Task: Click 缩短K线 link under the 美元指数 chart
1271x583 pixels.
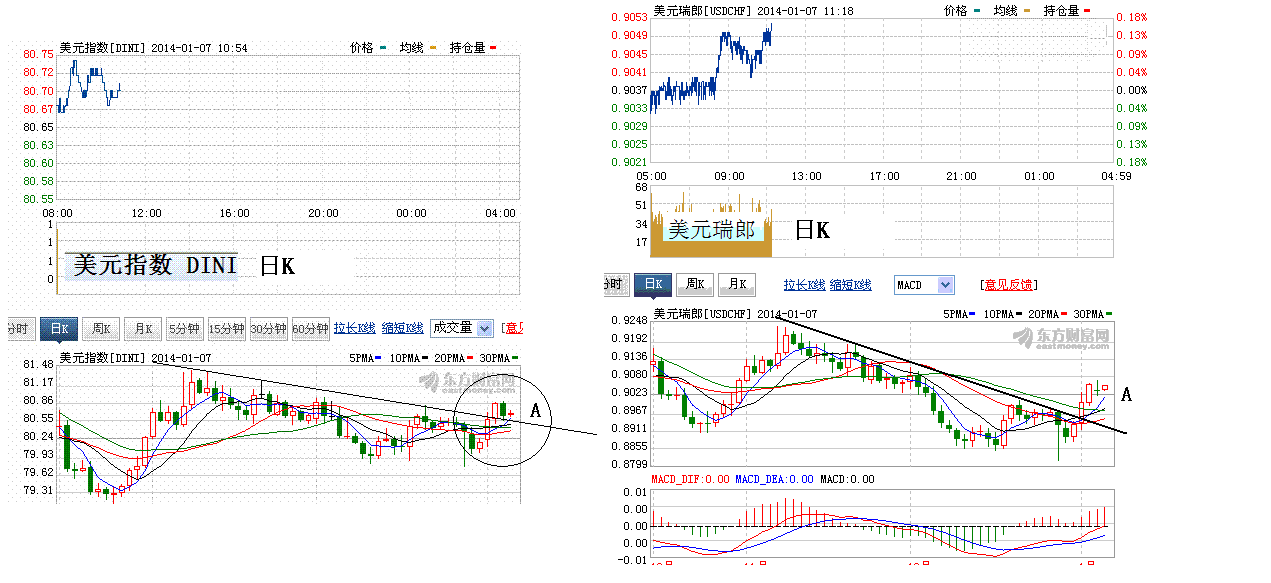Action: [401, 328]
